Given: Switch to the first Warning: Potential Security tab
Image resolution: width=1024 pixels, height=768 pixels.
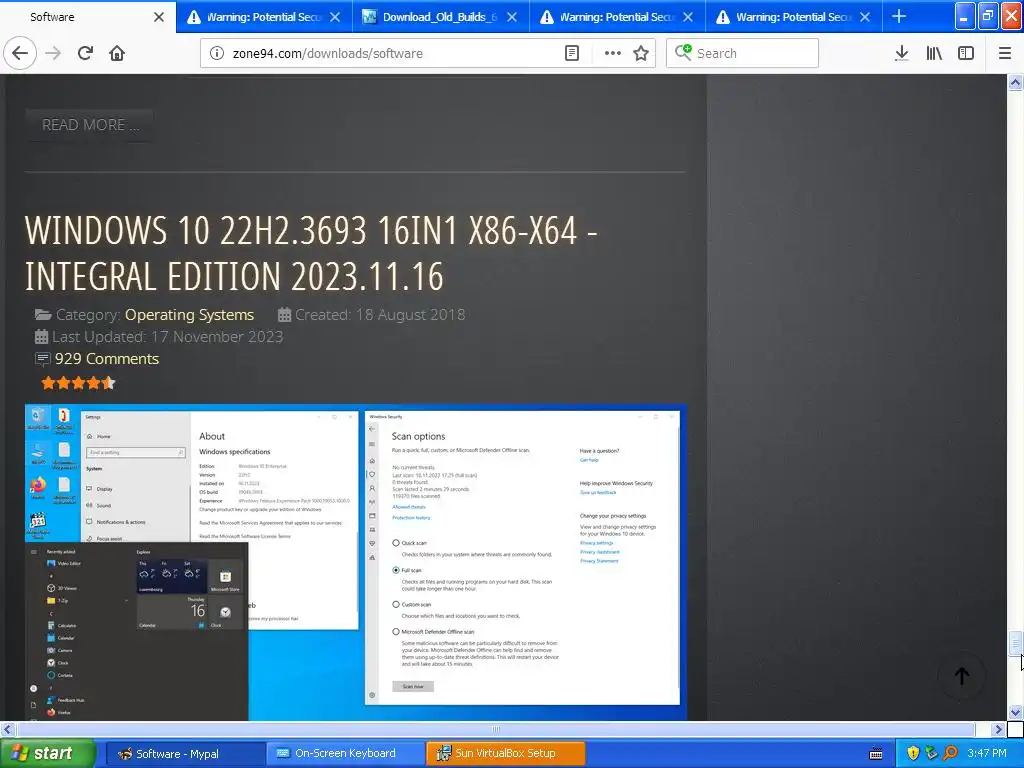Looking at the screenshot, I should pyautogui.click(x=264, y=17).
